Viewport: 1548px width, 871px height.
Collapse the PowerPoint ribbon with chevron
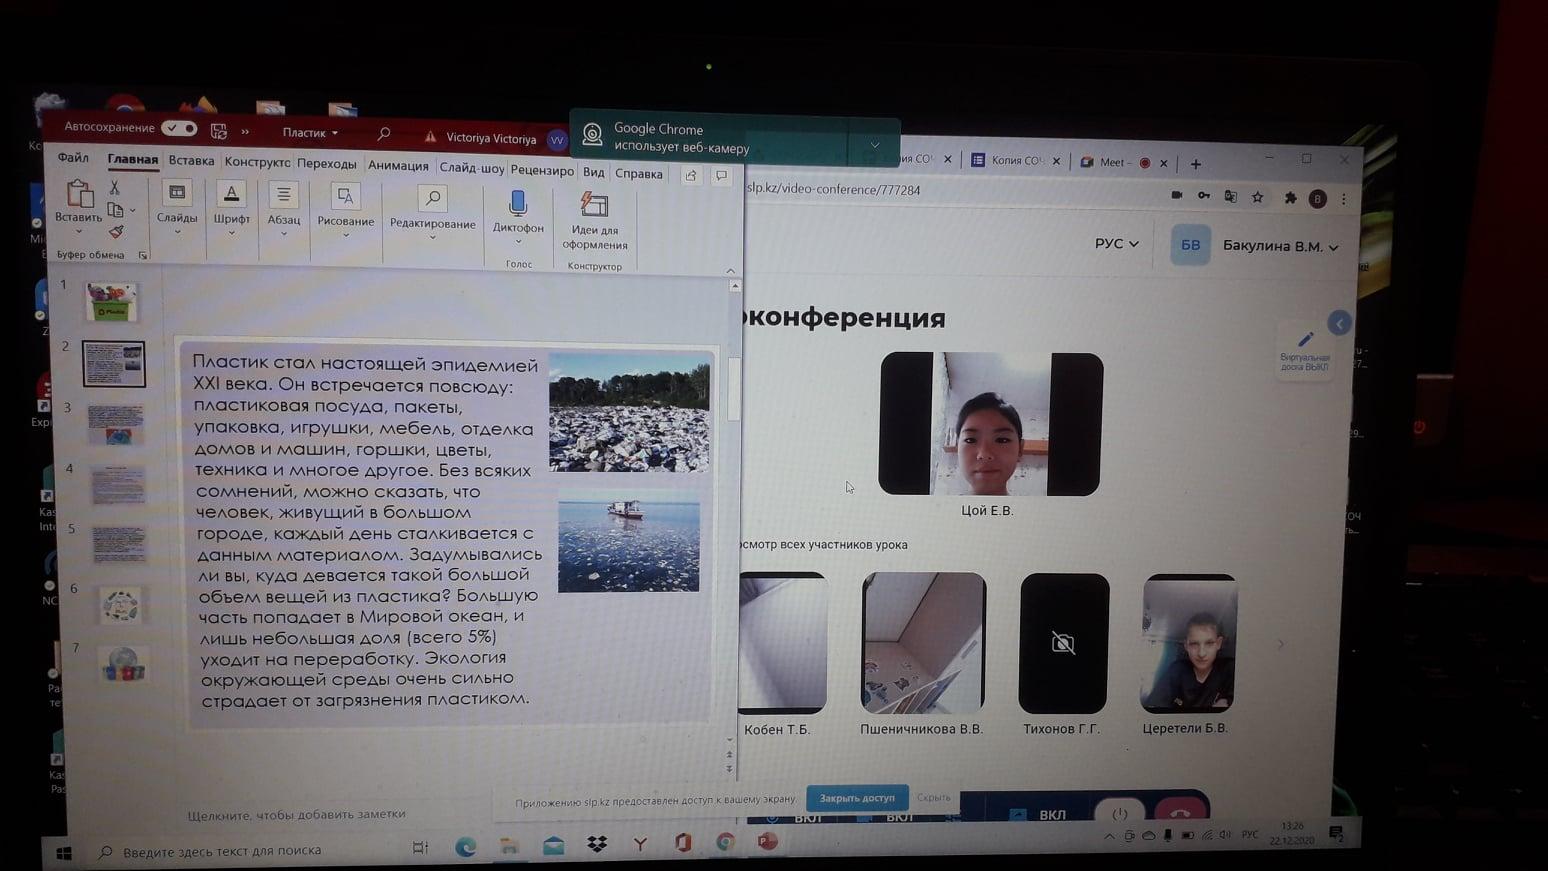click(x=730, y=271)
